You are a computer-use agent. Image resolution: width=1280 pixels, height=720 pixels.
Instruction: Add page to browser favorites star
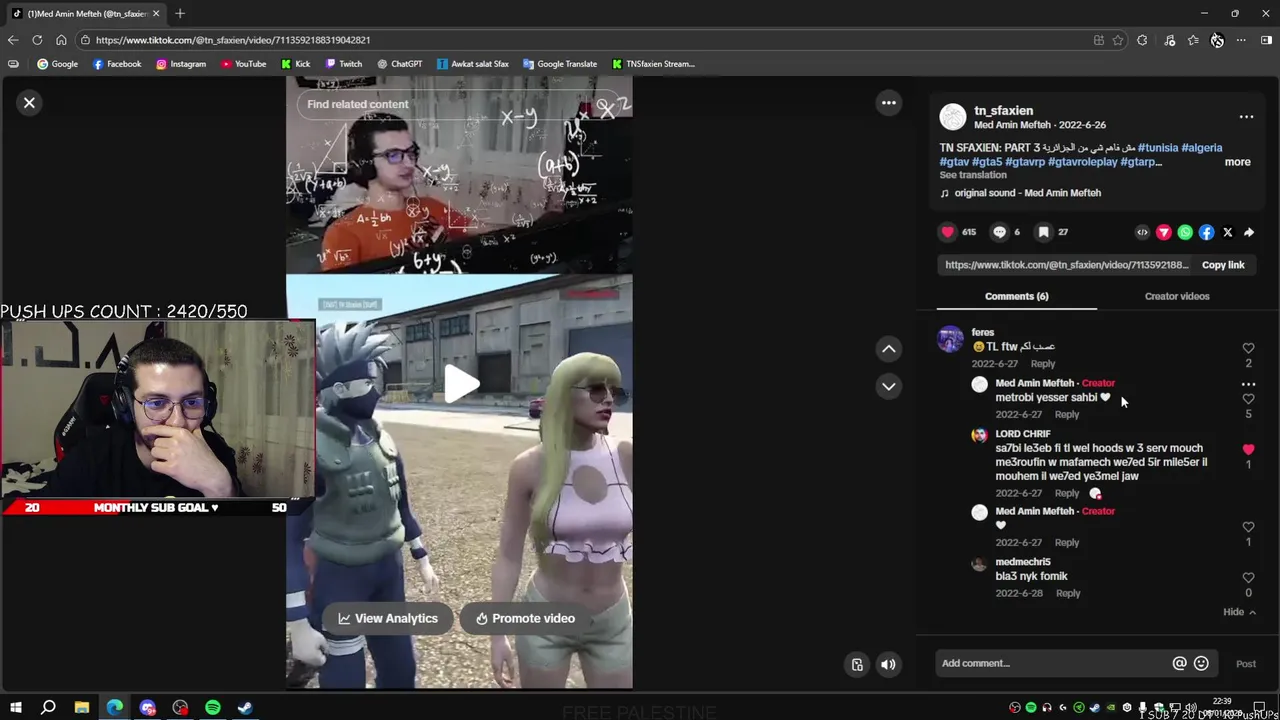[x=1118, y=40]
